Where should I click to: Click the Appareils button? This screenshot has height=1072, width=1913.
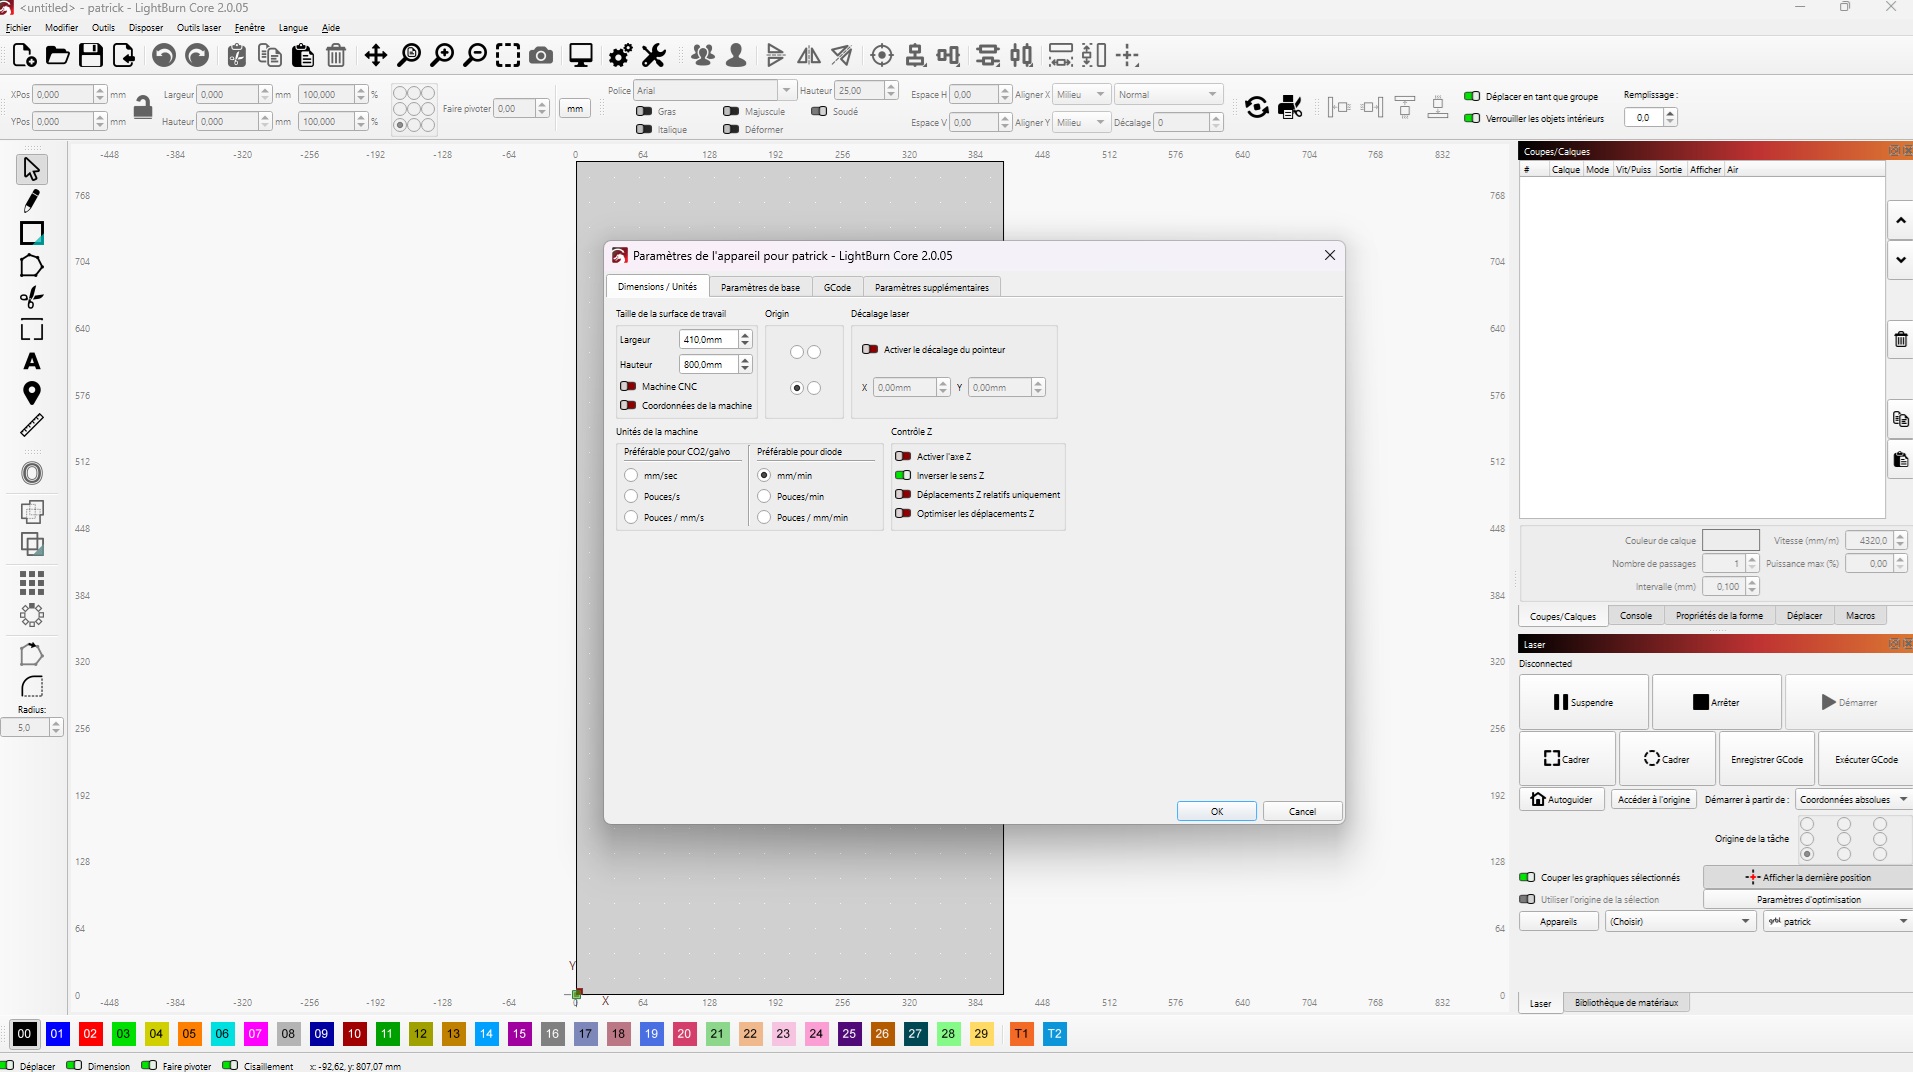(1558, 921)
